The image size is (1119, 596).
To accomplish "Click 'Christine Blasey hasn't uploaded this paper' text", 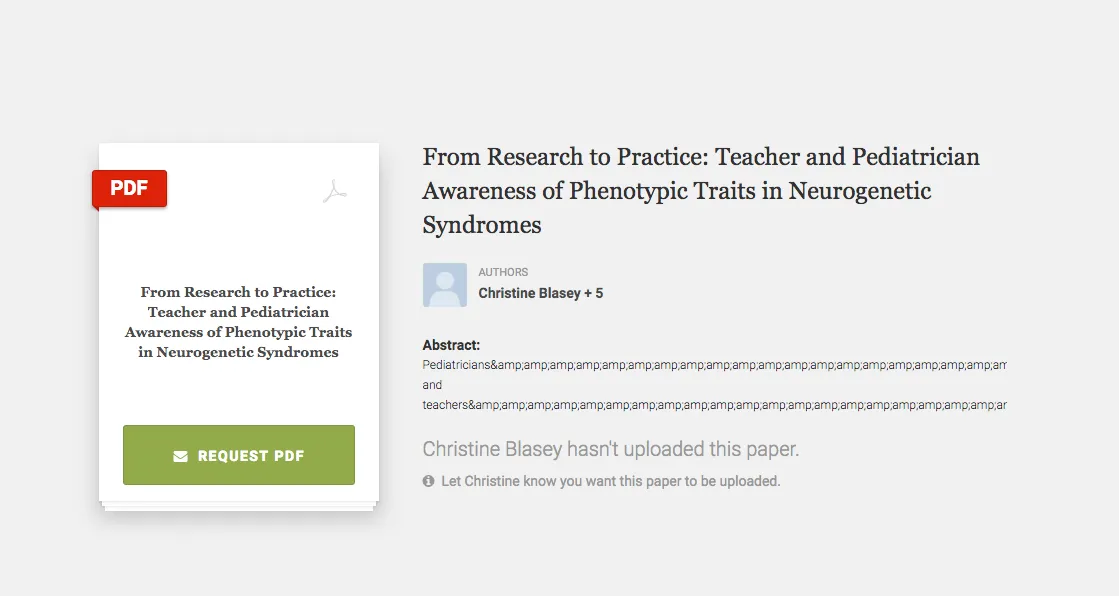I will 611,449.
